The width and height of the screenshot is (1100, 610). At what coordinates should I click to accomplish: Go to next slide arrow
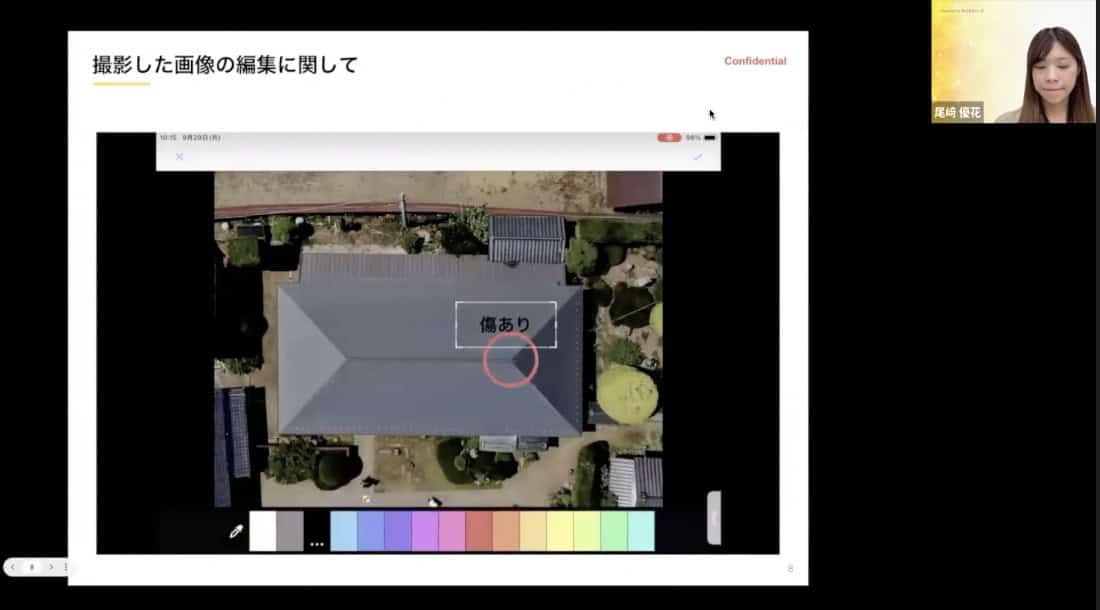[x=51, y=567]
